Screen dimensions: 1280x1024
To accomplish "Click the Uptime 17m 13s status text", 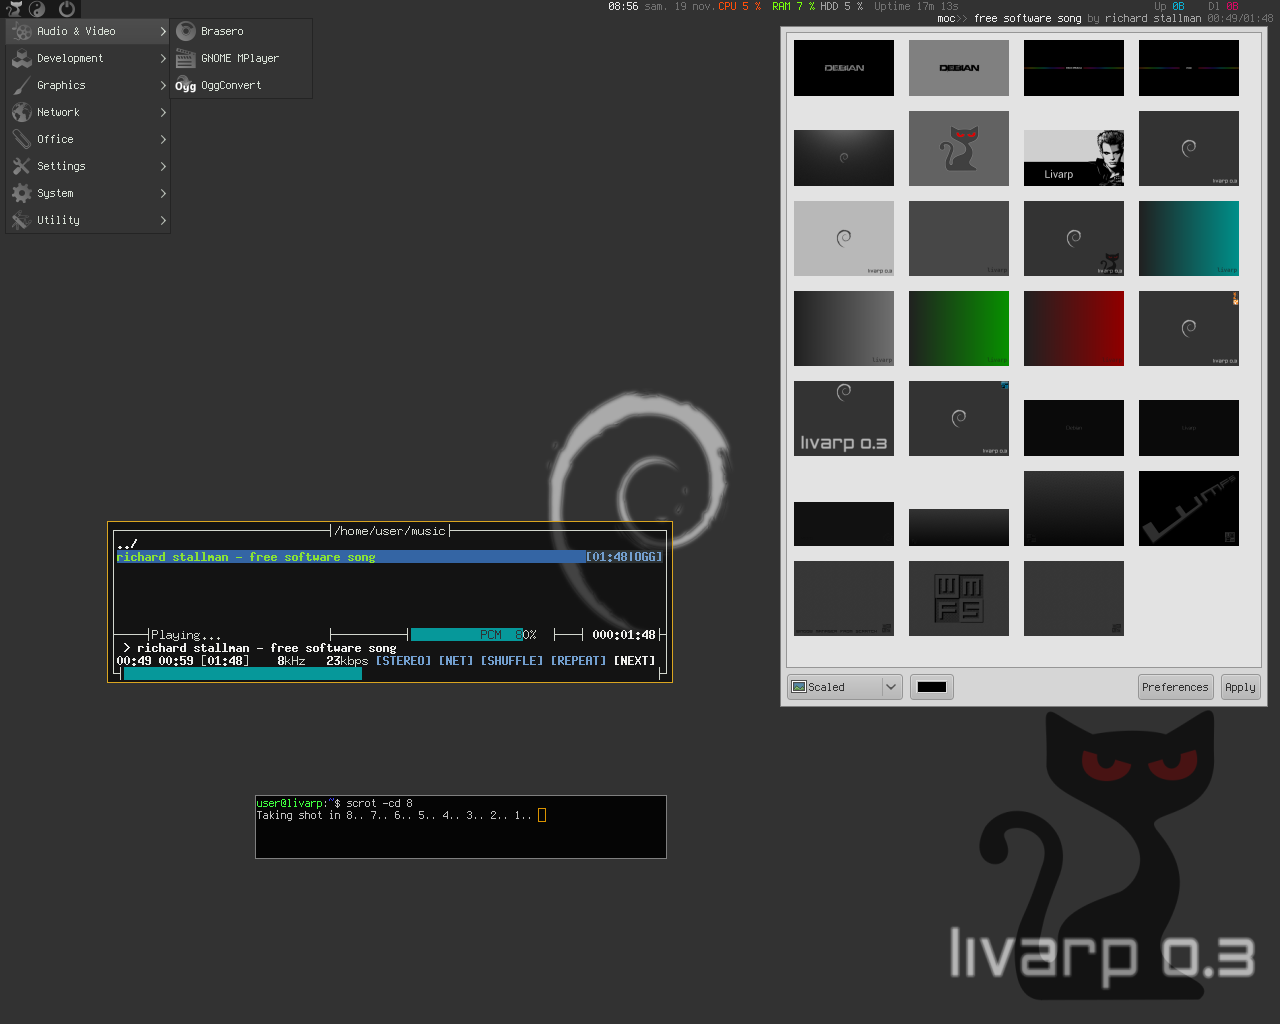I will click(916, 6).
